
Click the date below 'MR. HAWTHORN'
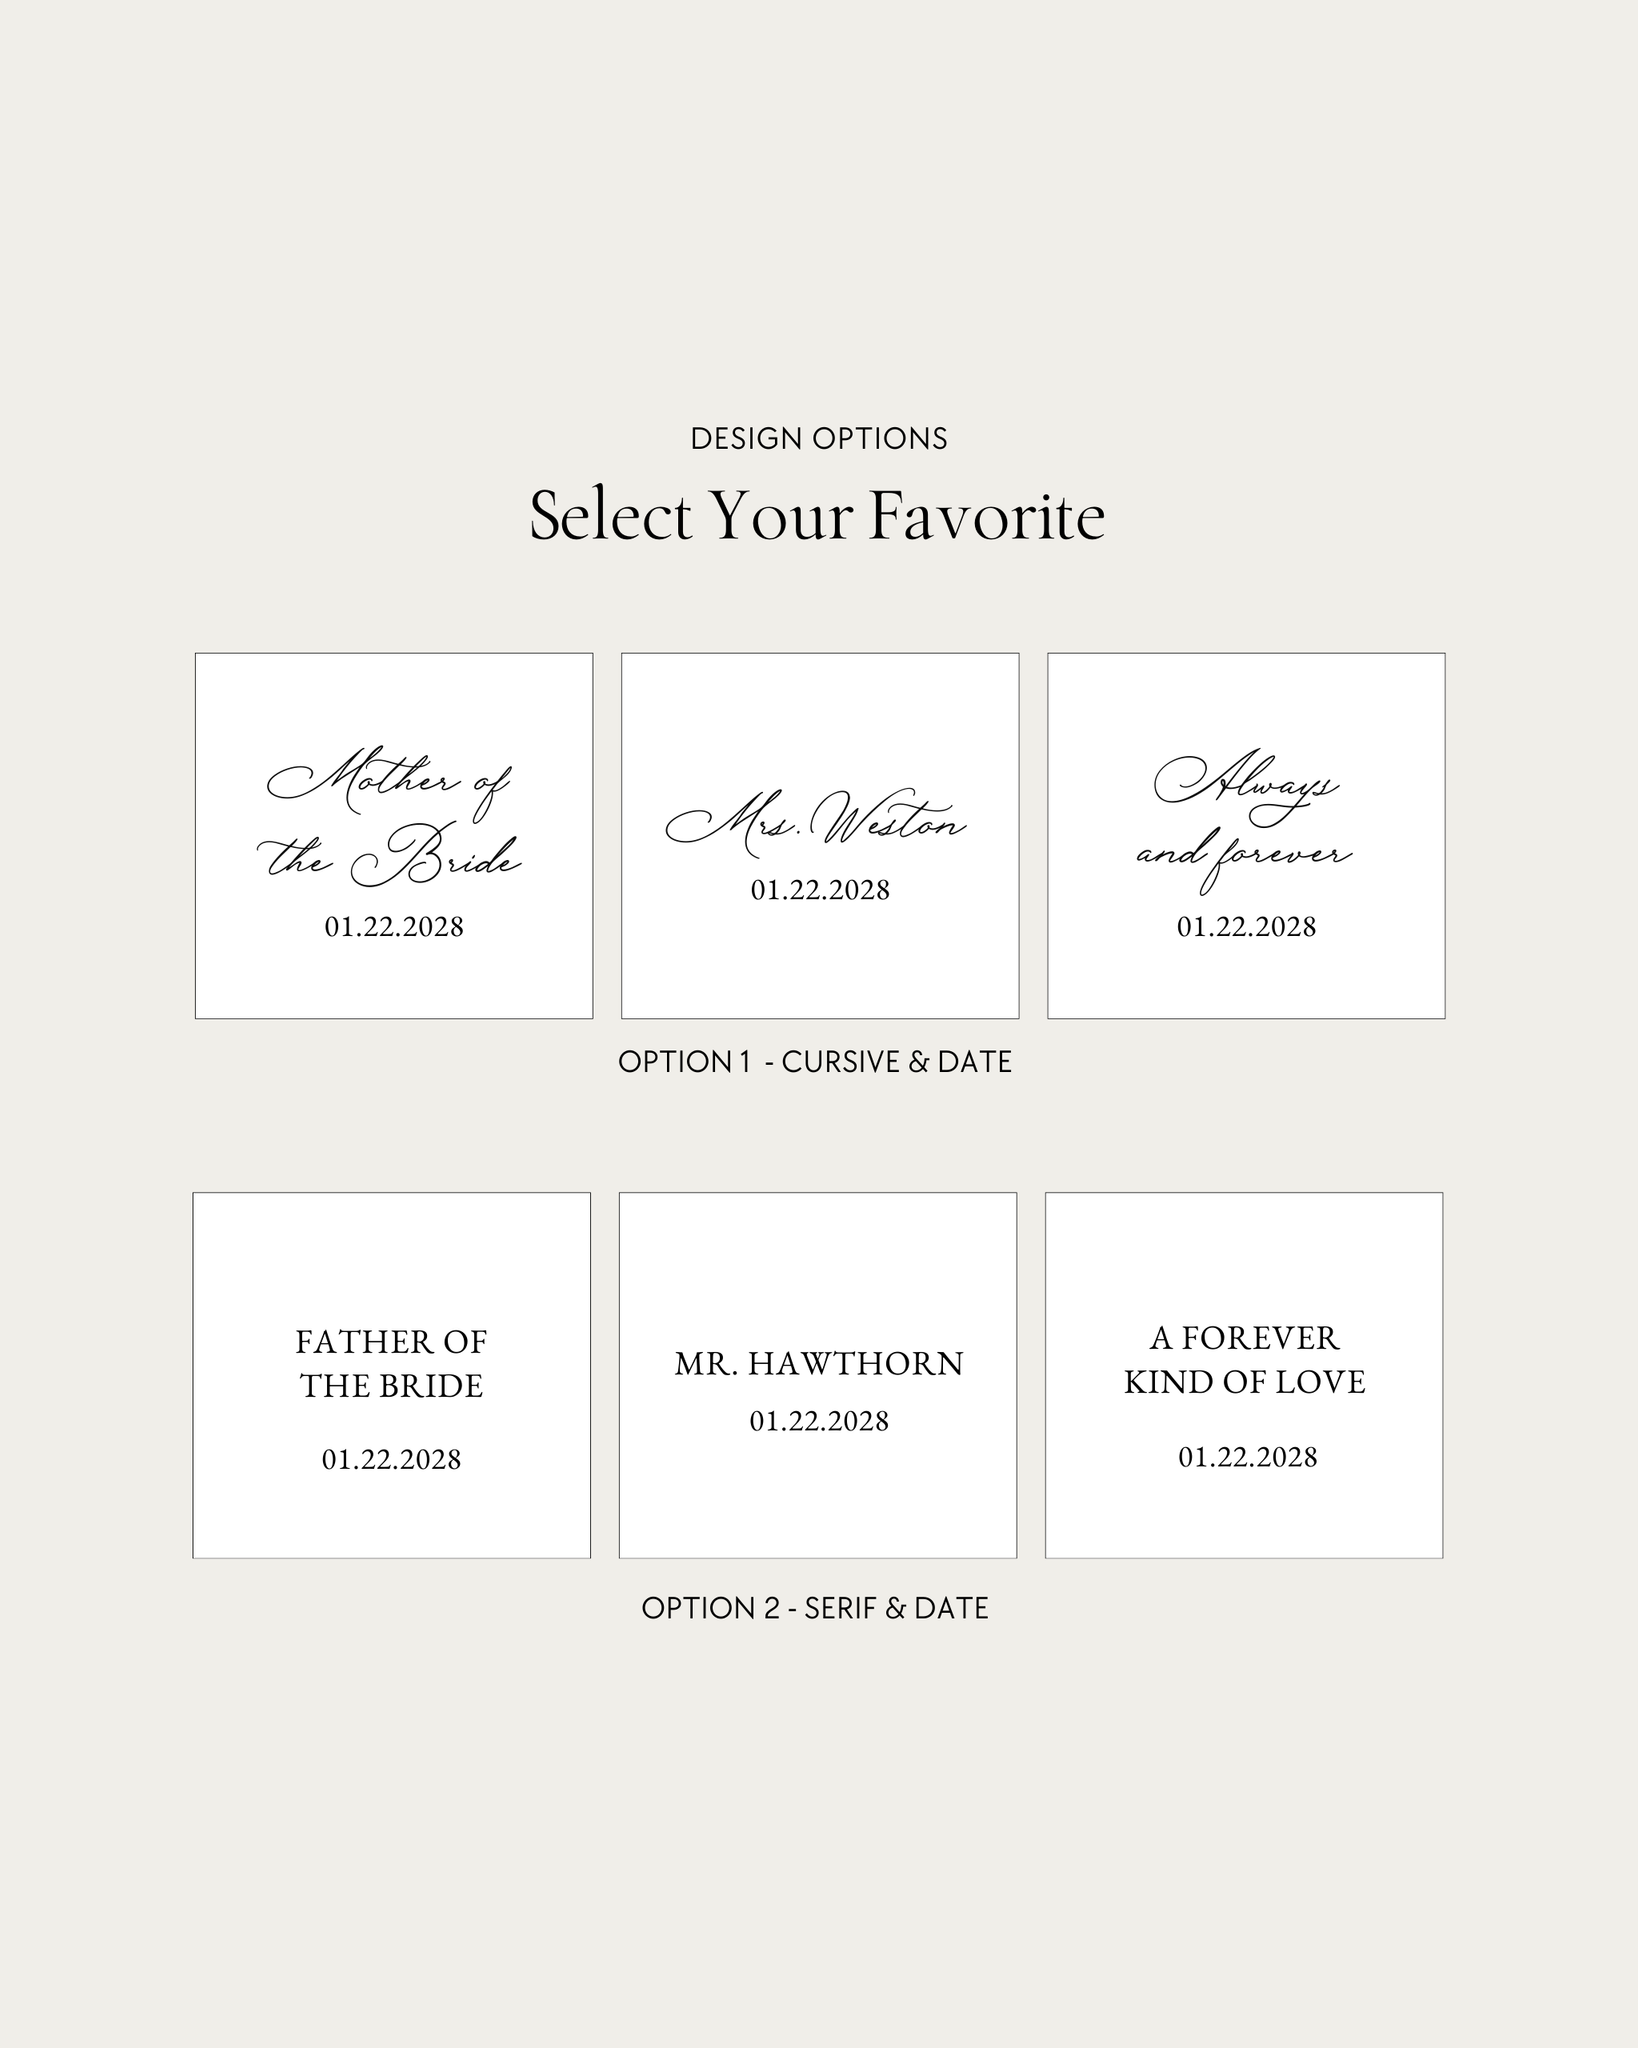[x=819, y=1421]
